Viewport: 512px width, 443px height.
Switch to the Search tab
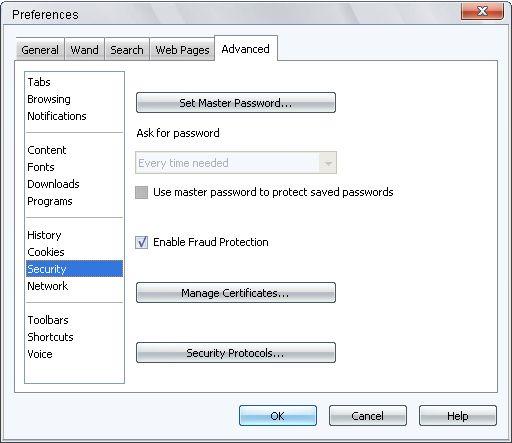[127, 50]
